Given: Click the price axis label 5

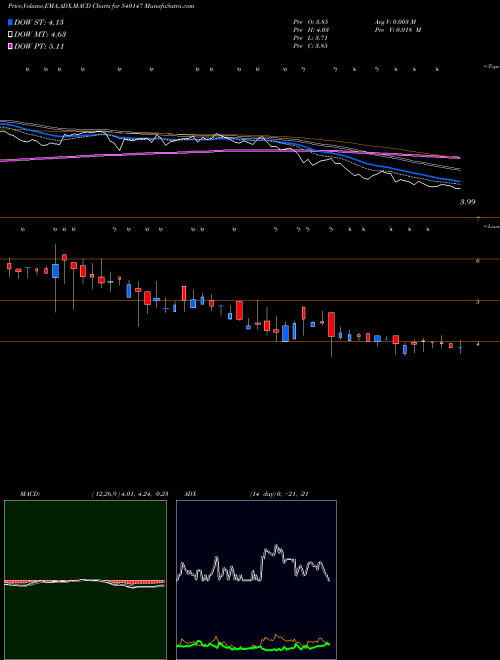Looking at the screenshot, I should (x=478, y=302).
